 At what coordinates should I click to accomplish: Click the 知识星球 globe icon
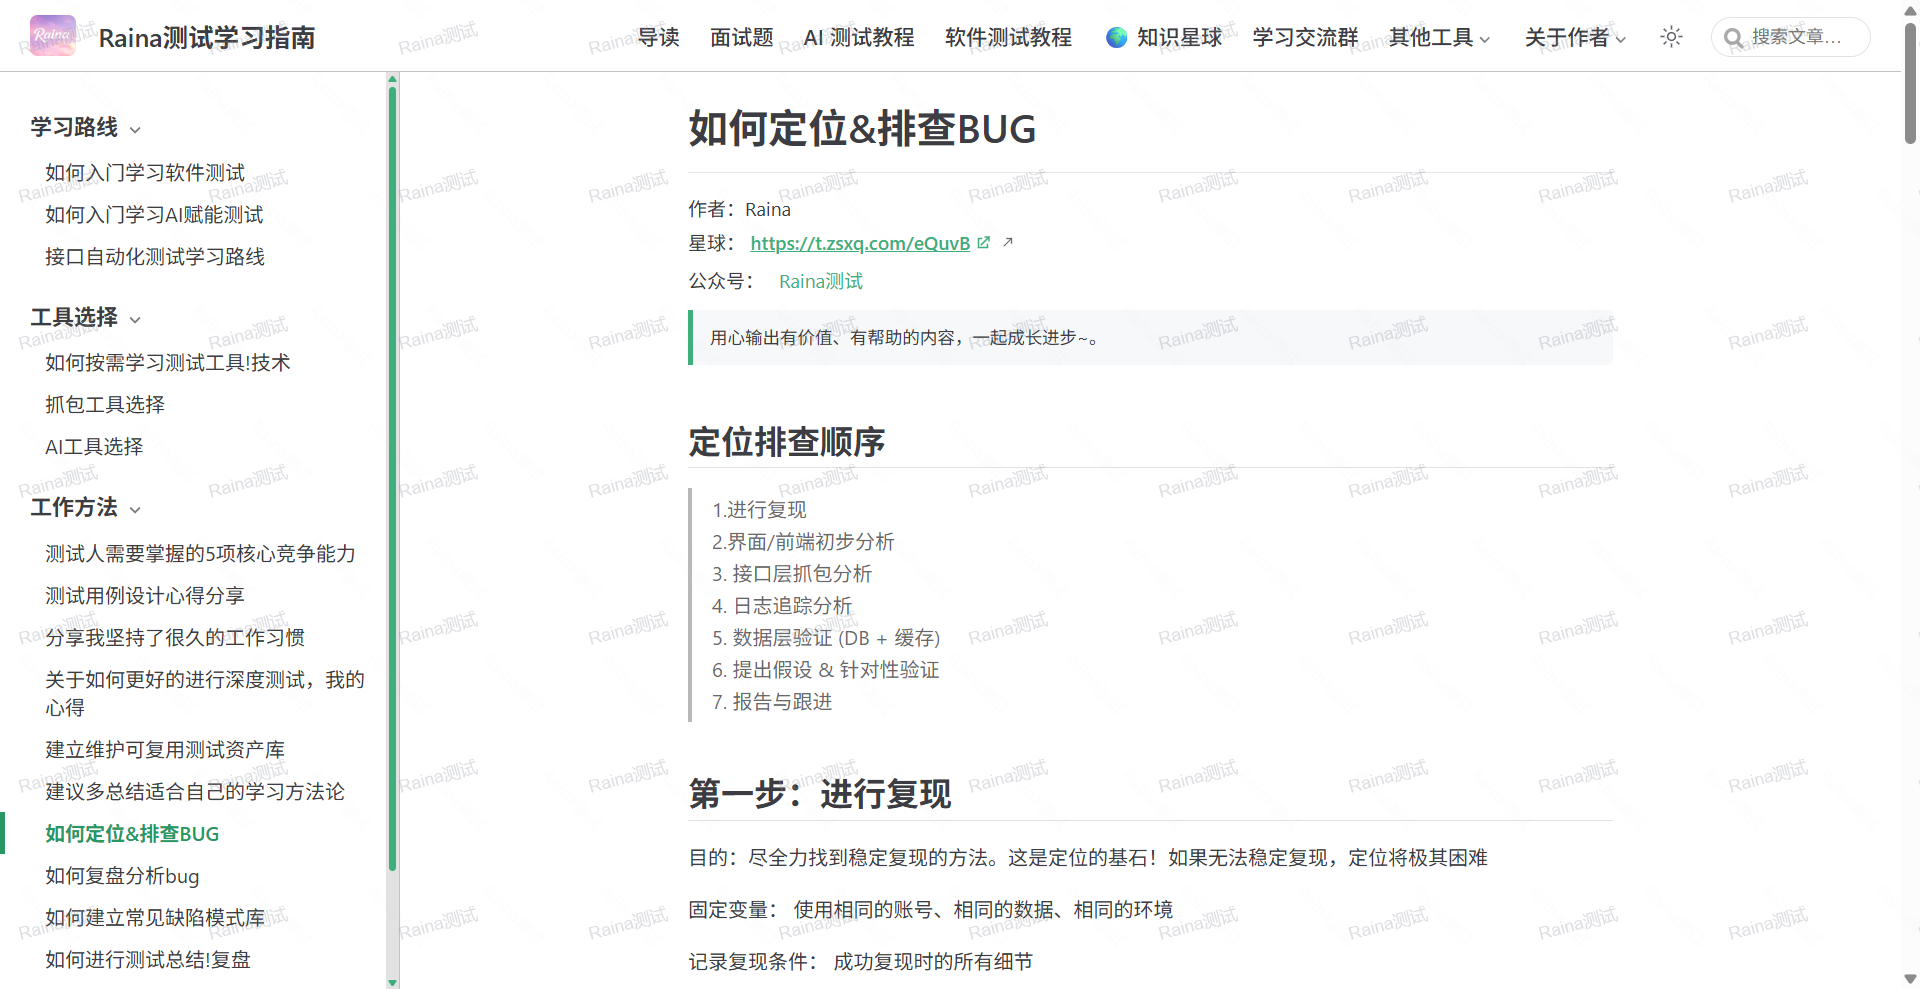point(1117,37)
